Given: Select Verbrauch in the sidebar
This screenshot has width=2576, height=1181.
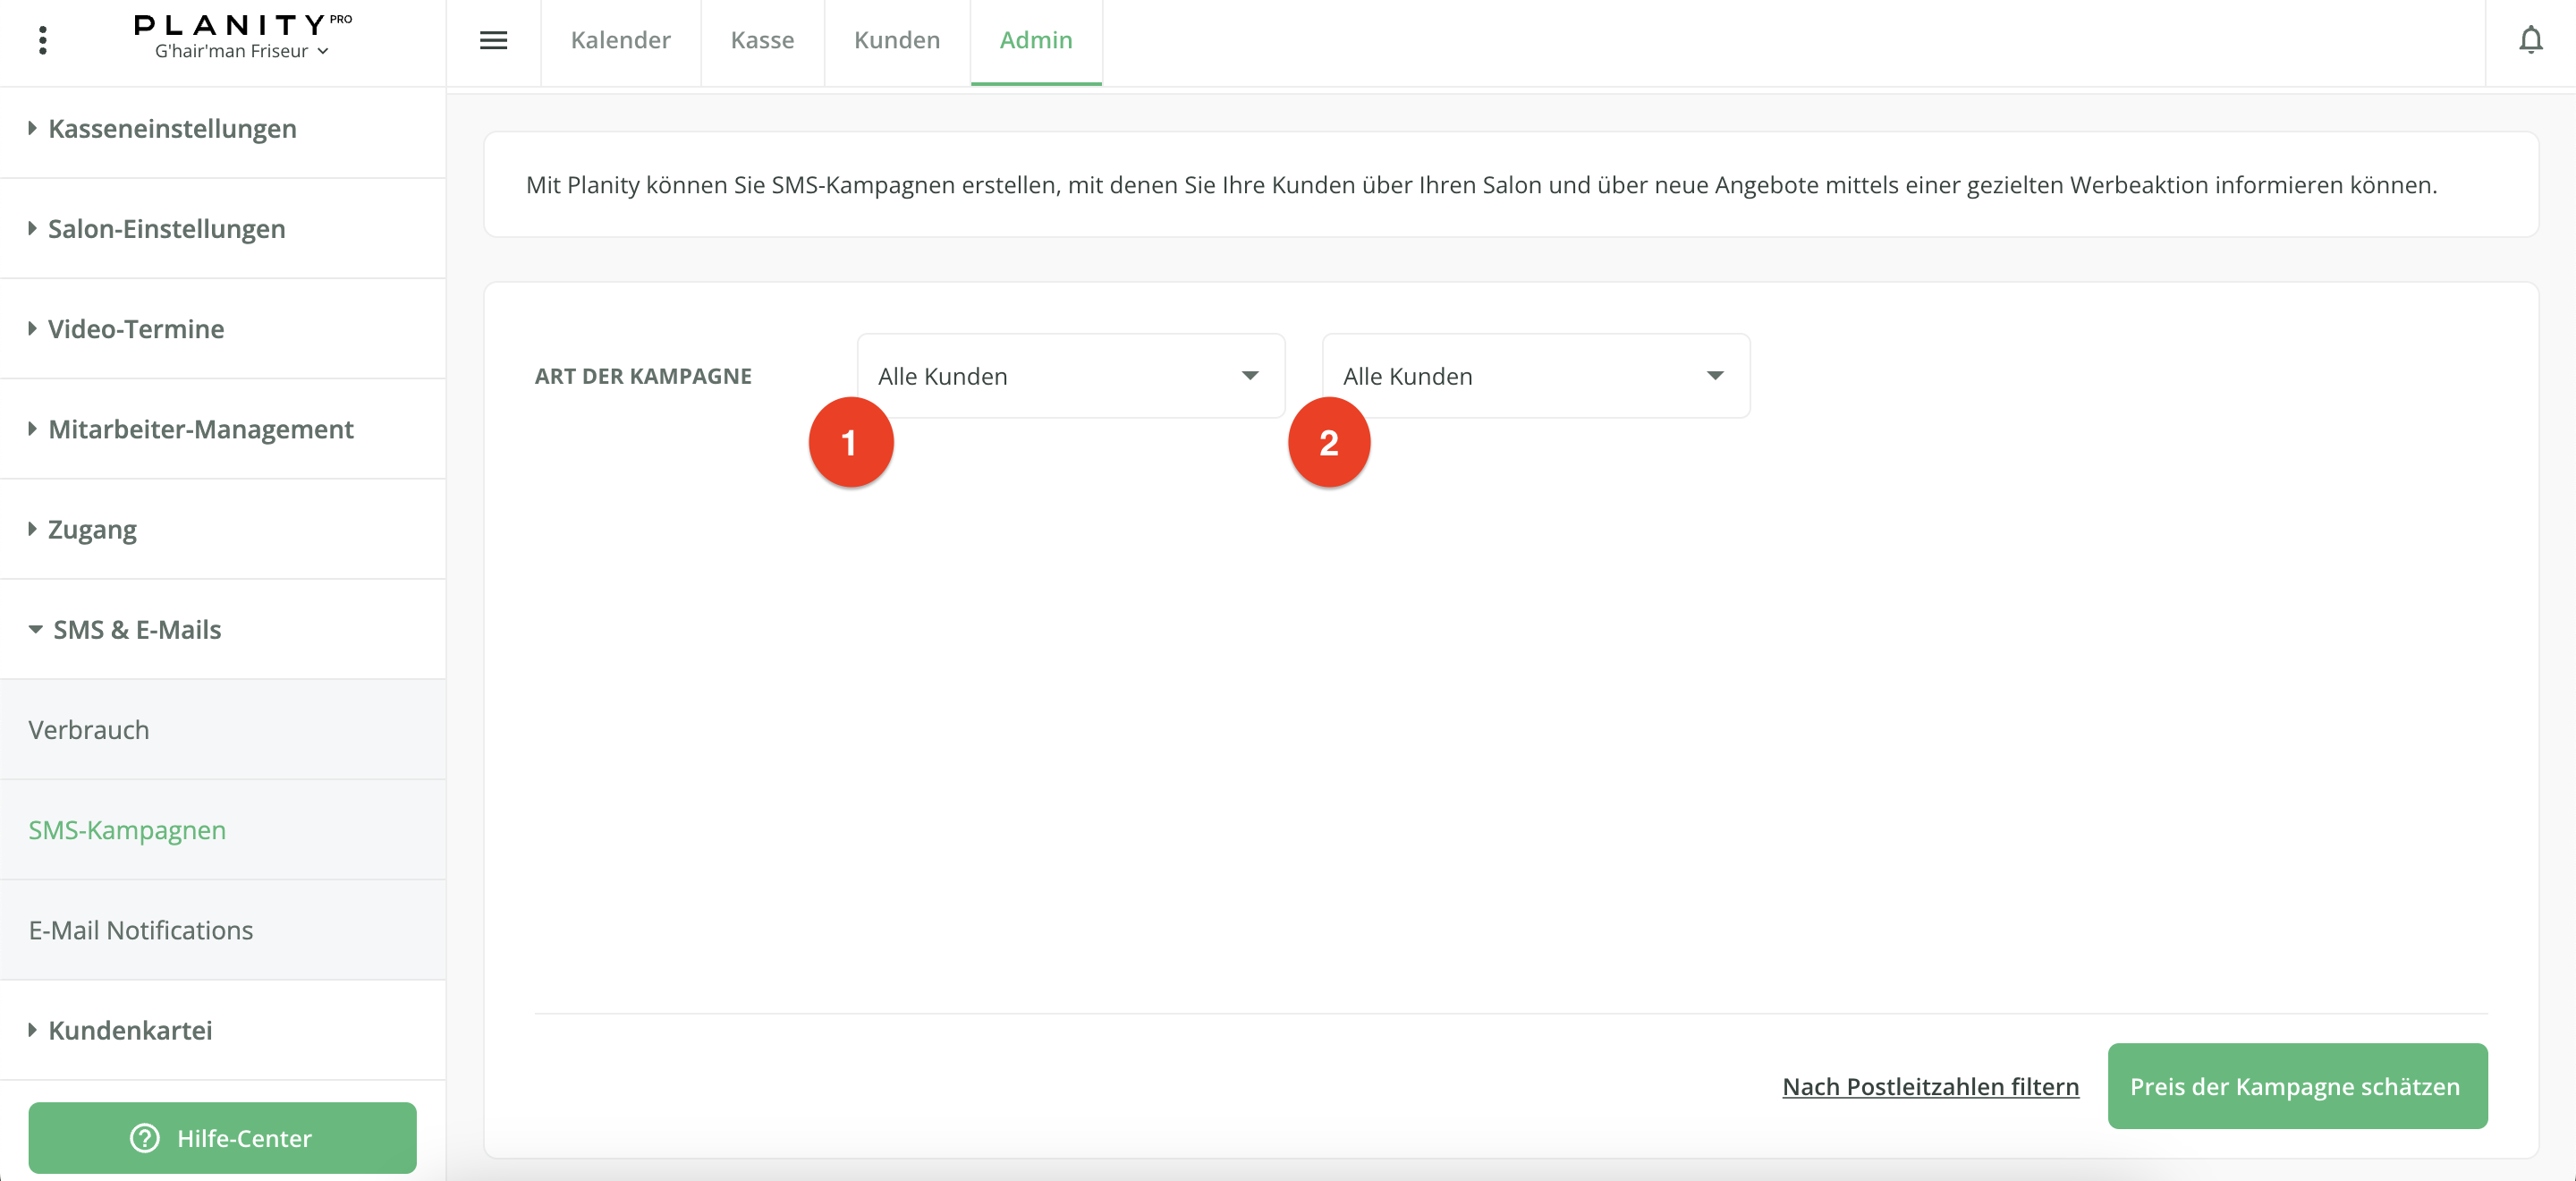Looking at the screenshot, I should 88,730.
